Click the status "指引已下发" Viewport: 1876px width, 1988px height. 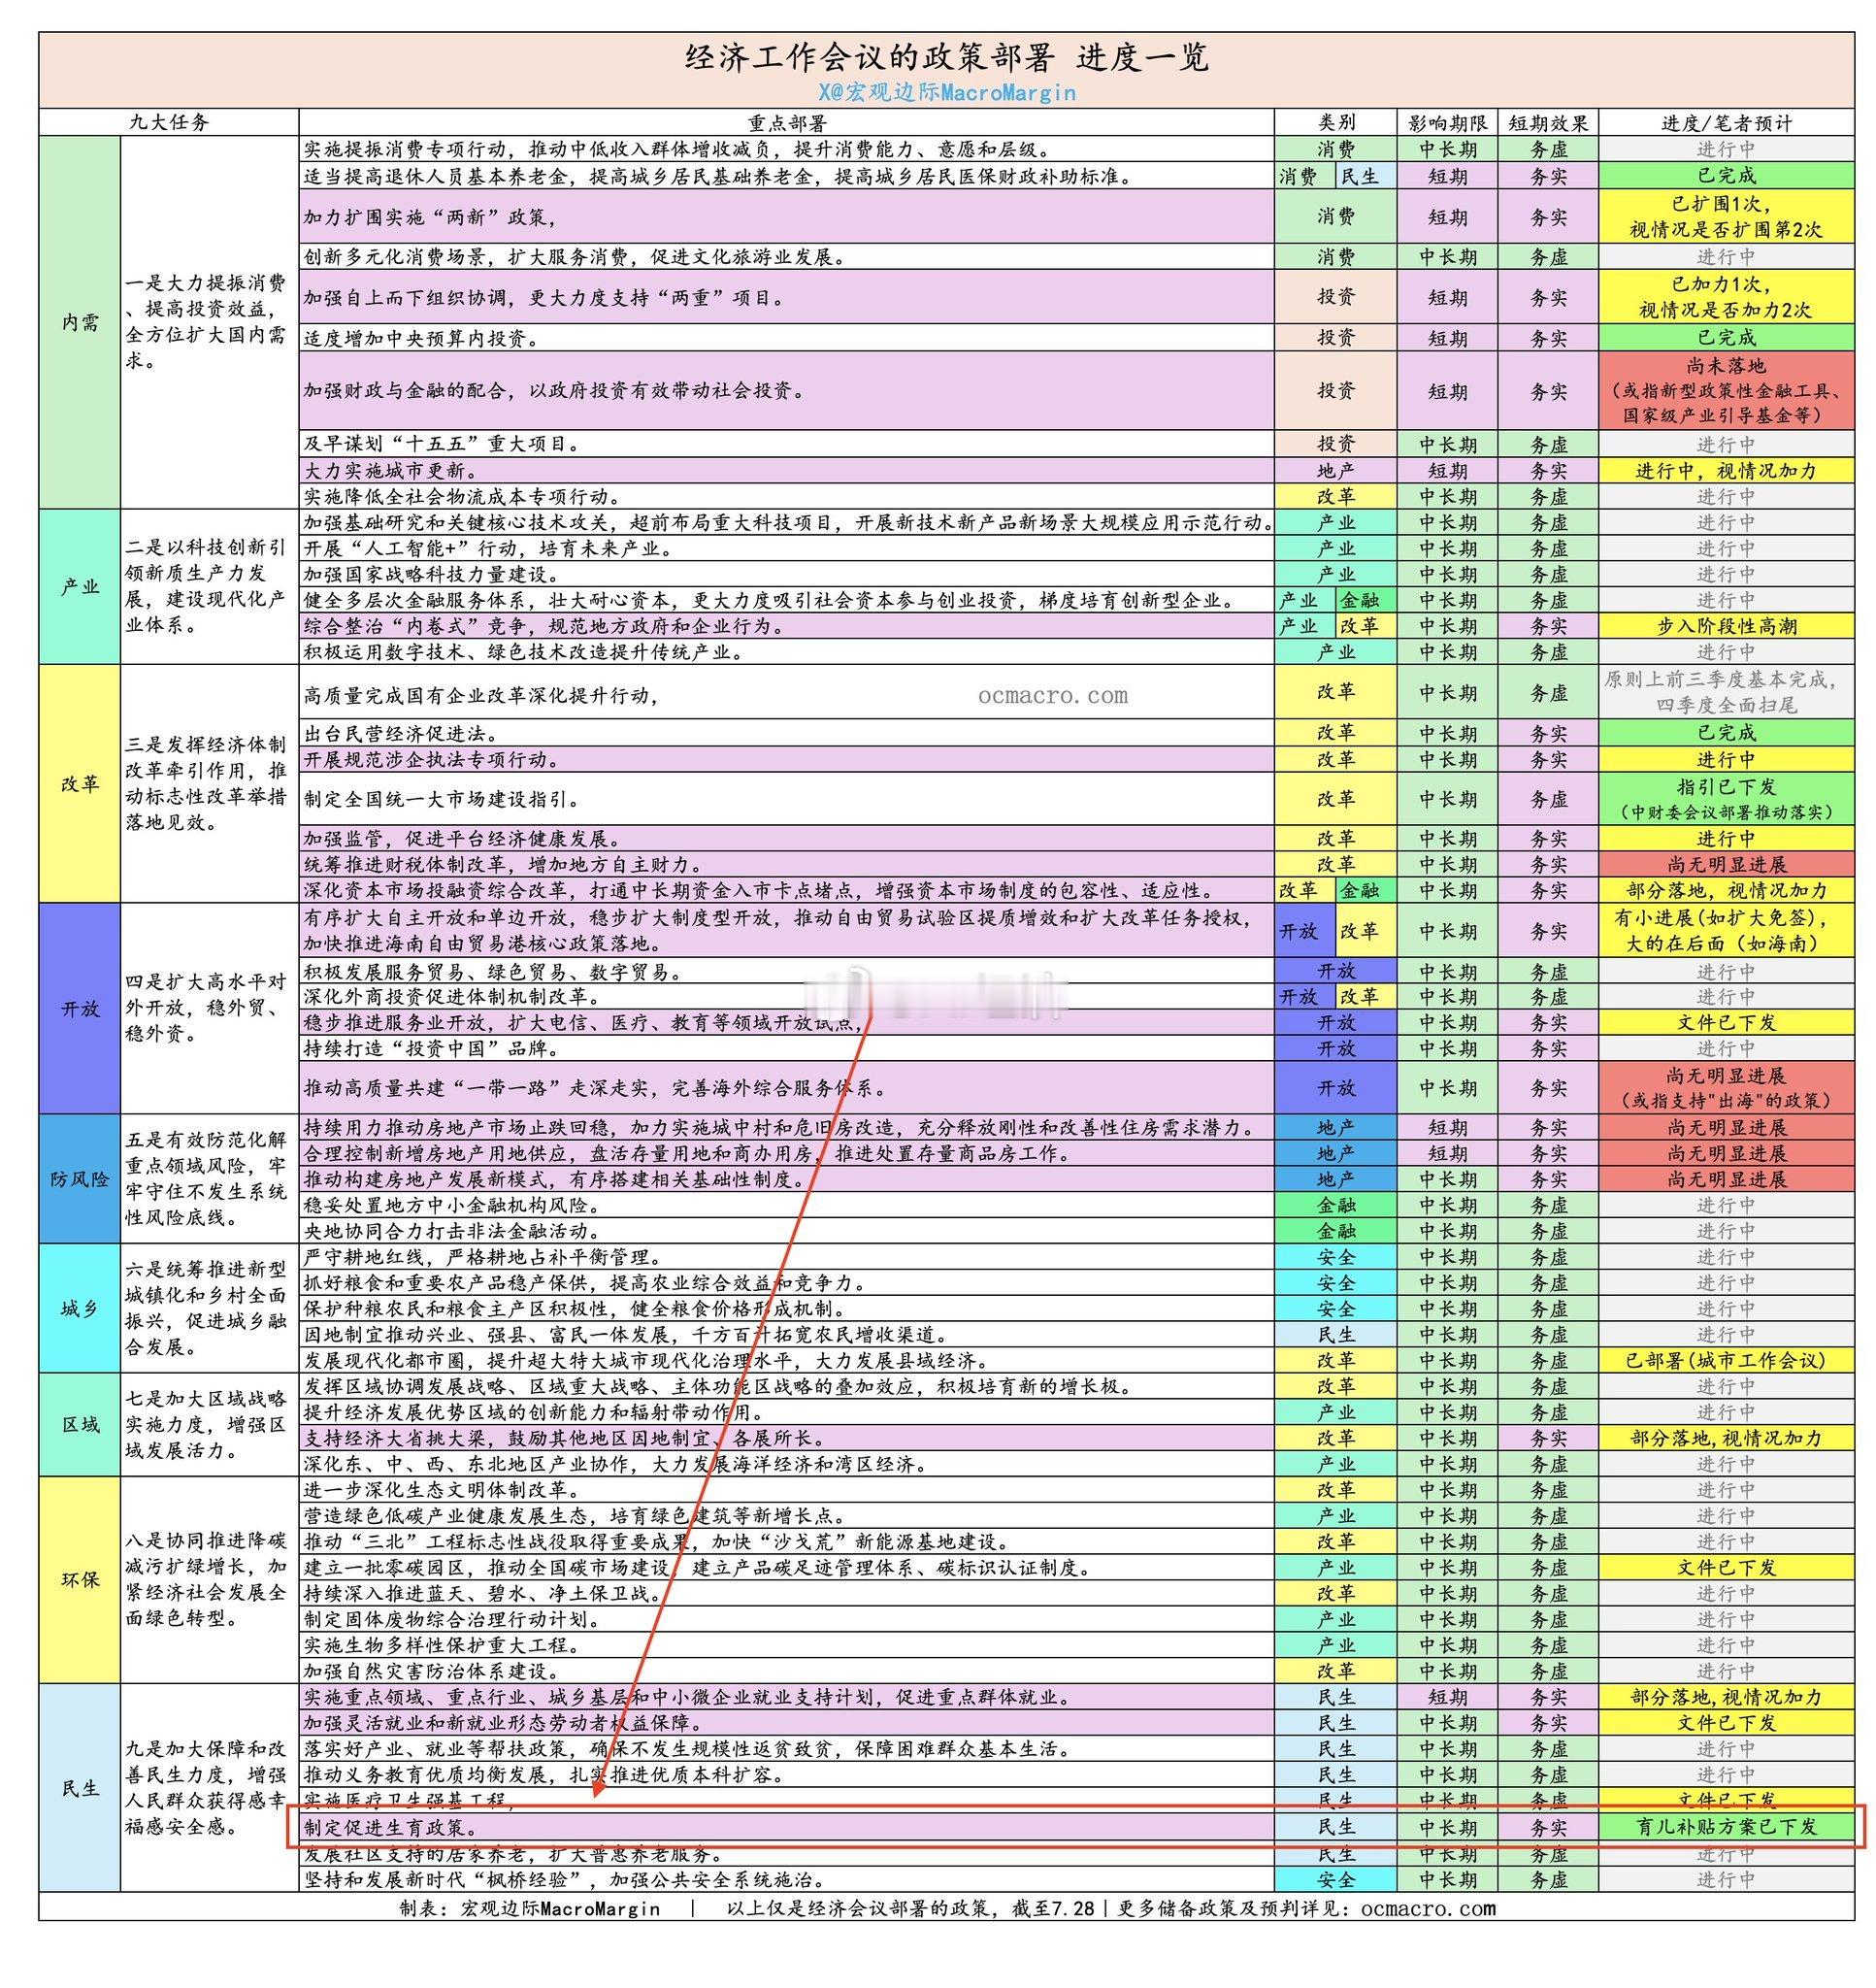point(1726,799)
